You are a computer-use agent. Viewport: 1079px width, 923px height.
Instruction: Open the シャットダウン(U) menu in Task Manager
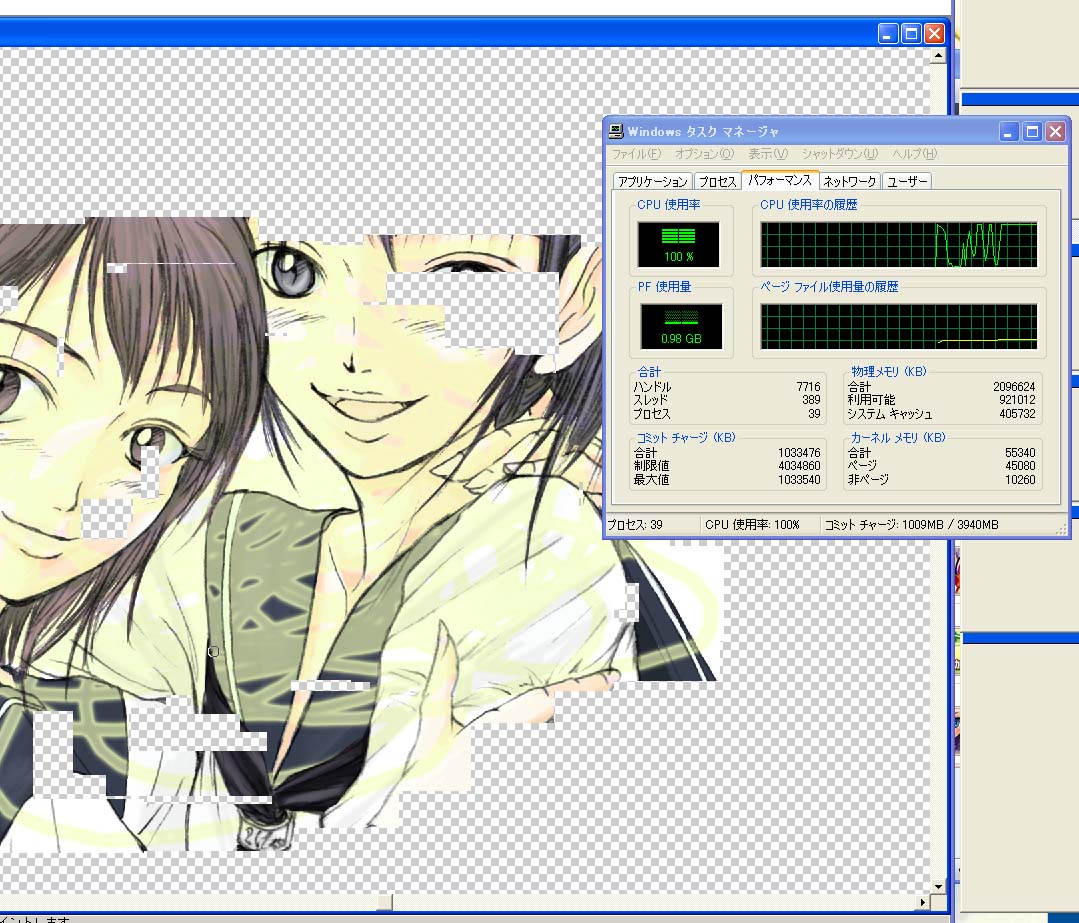[x=840, y=153]
